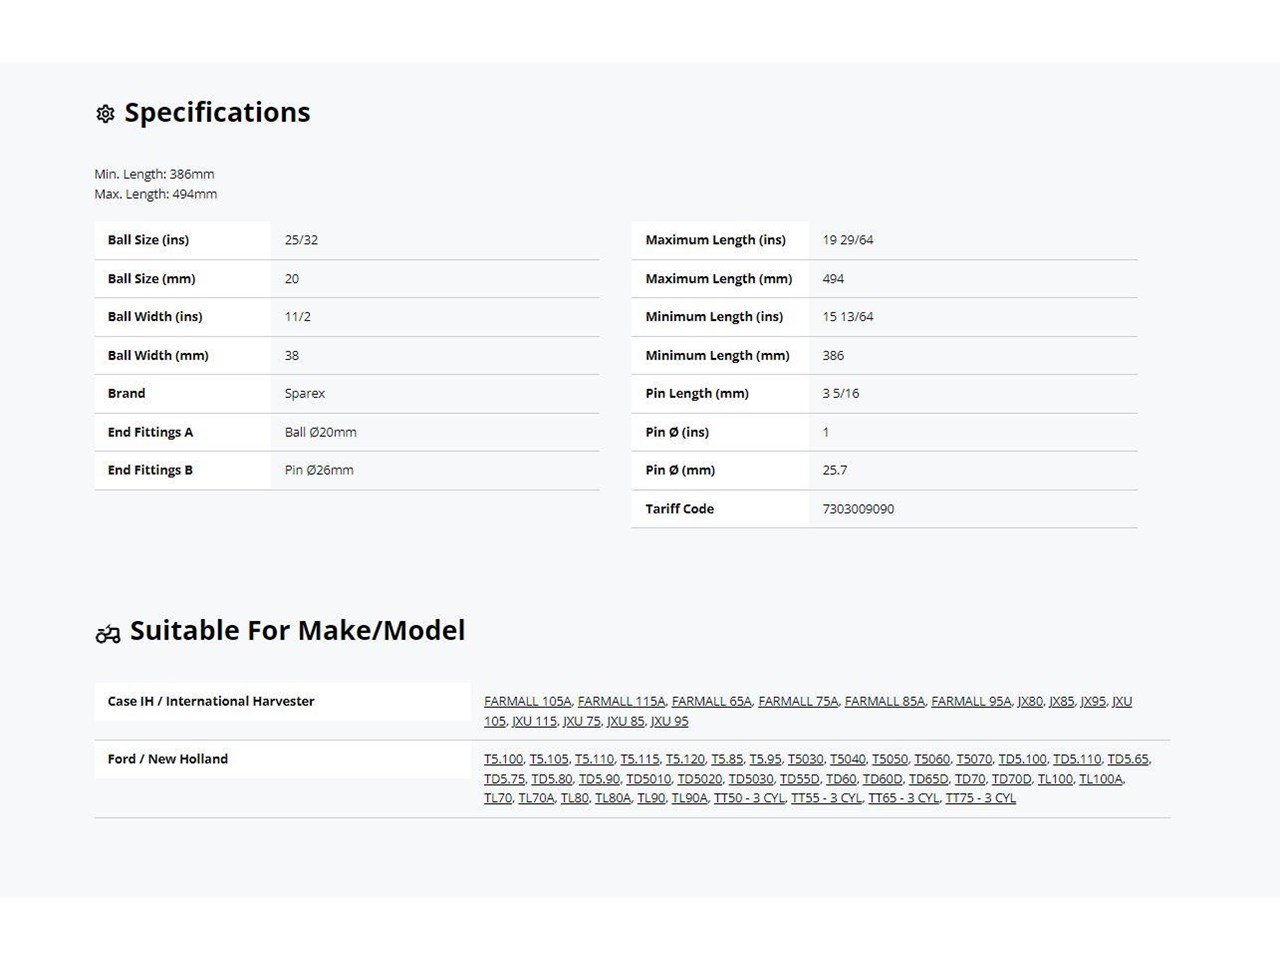Open the T5060 model link

click(x=932, y=760)
